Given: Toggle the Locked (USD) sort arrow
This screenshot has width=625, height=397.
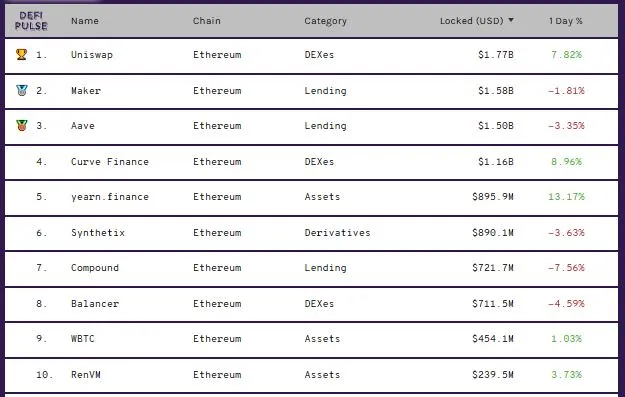Looking at the screenshot, I should coord(511,20).
